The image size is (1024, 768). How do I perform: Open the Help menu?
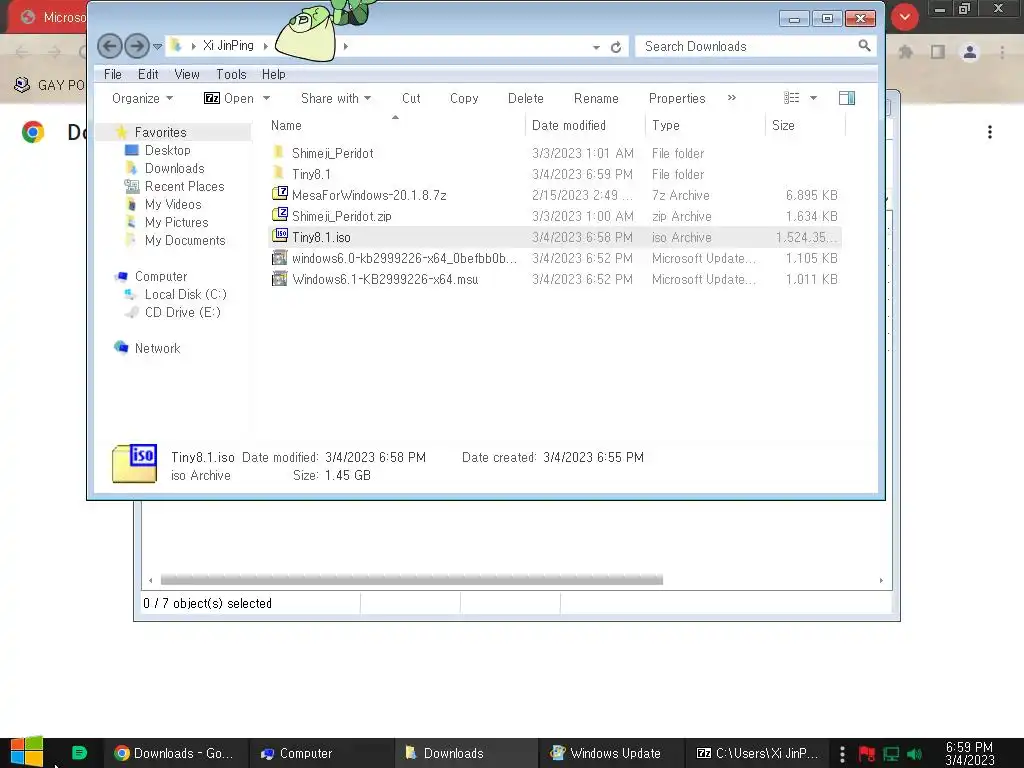pos(274,74)
